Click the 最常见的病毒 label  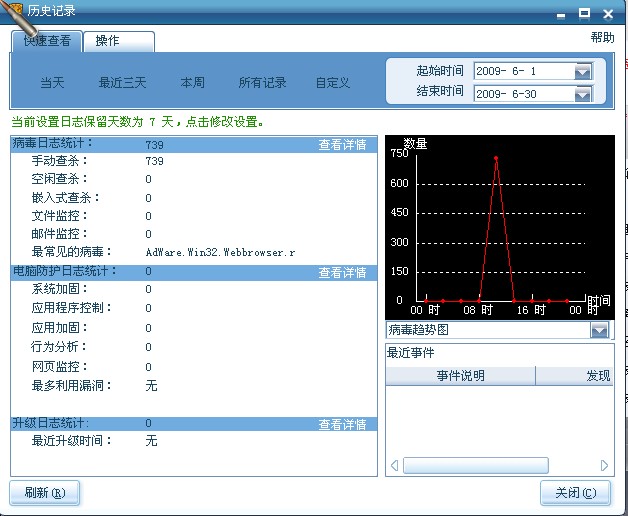(72, 252)
